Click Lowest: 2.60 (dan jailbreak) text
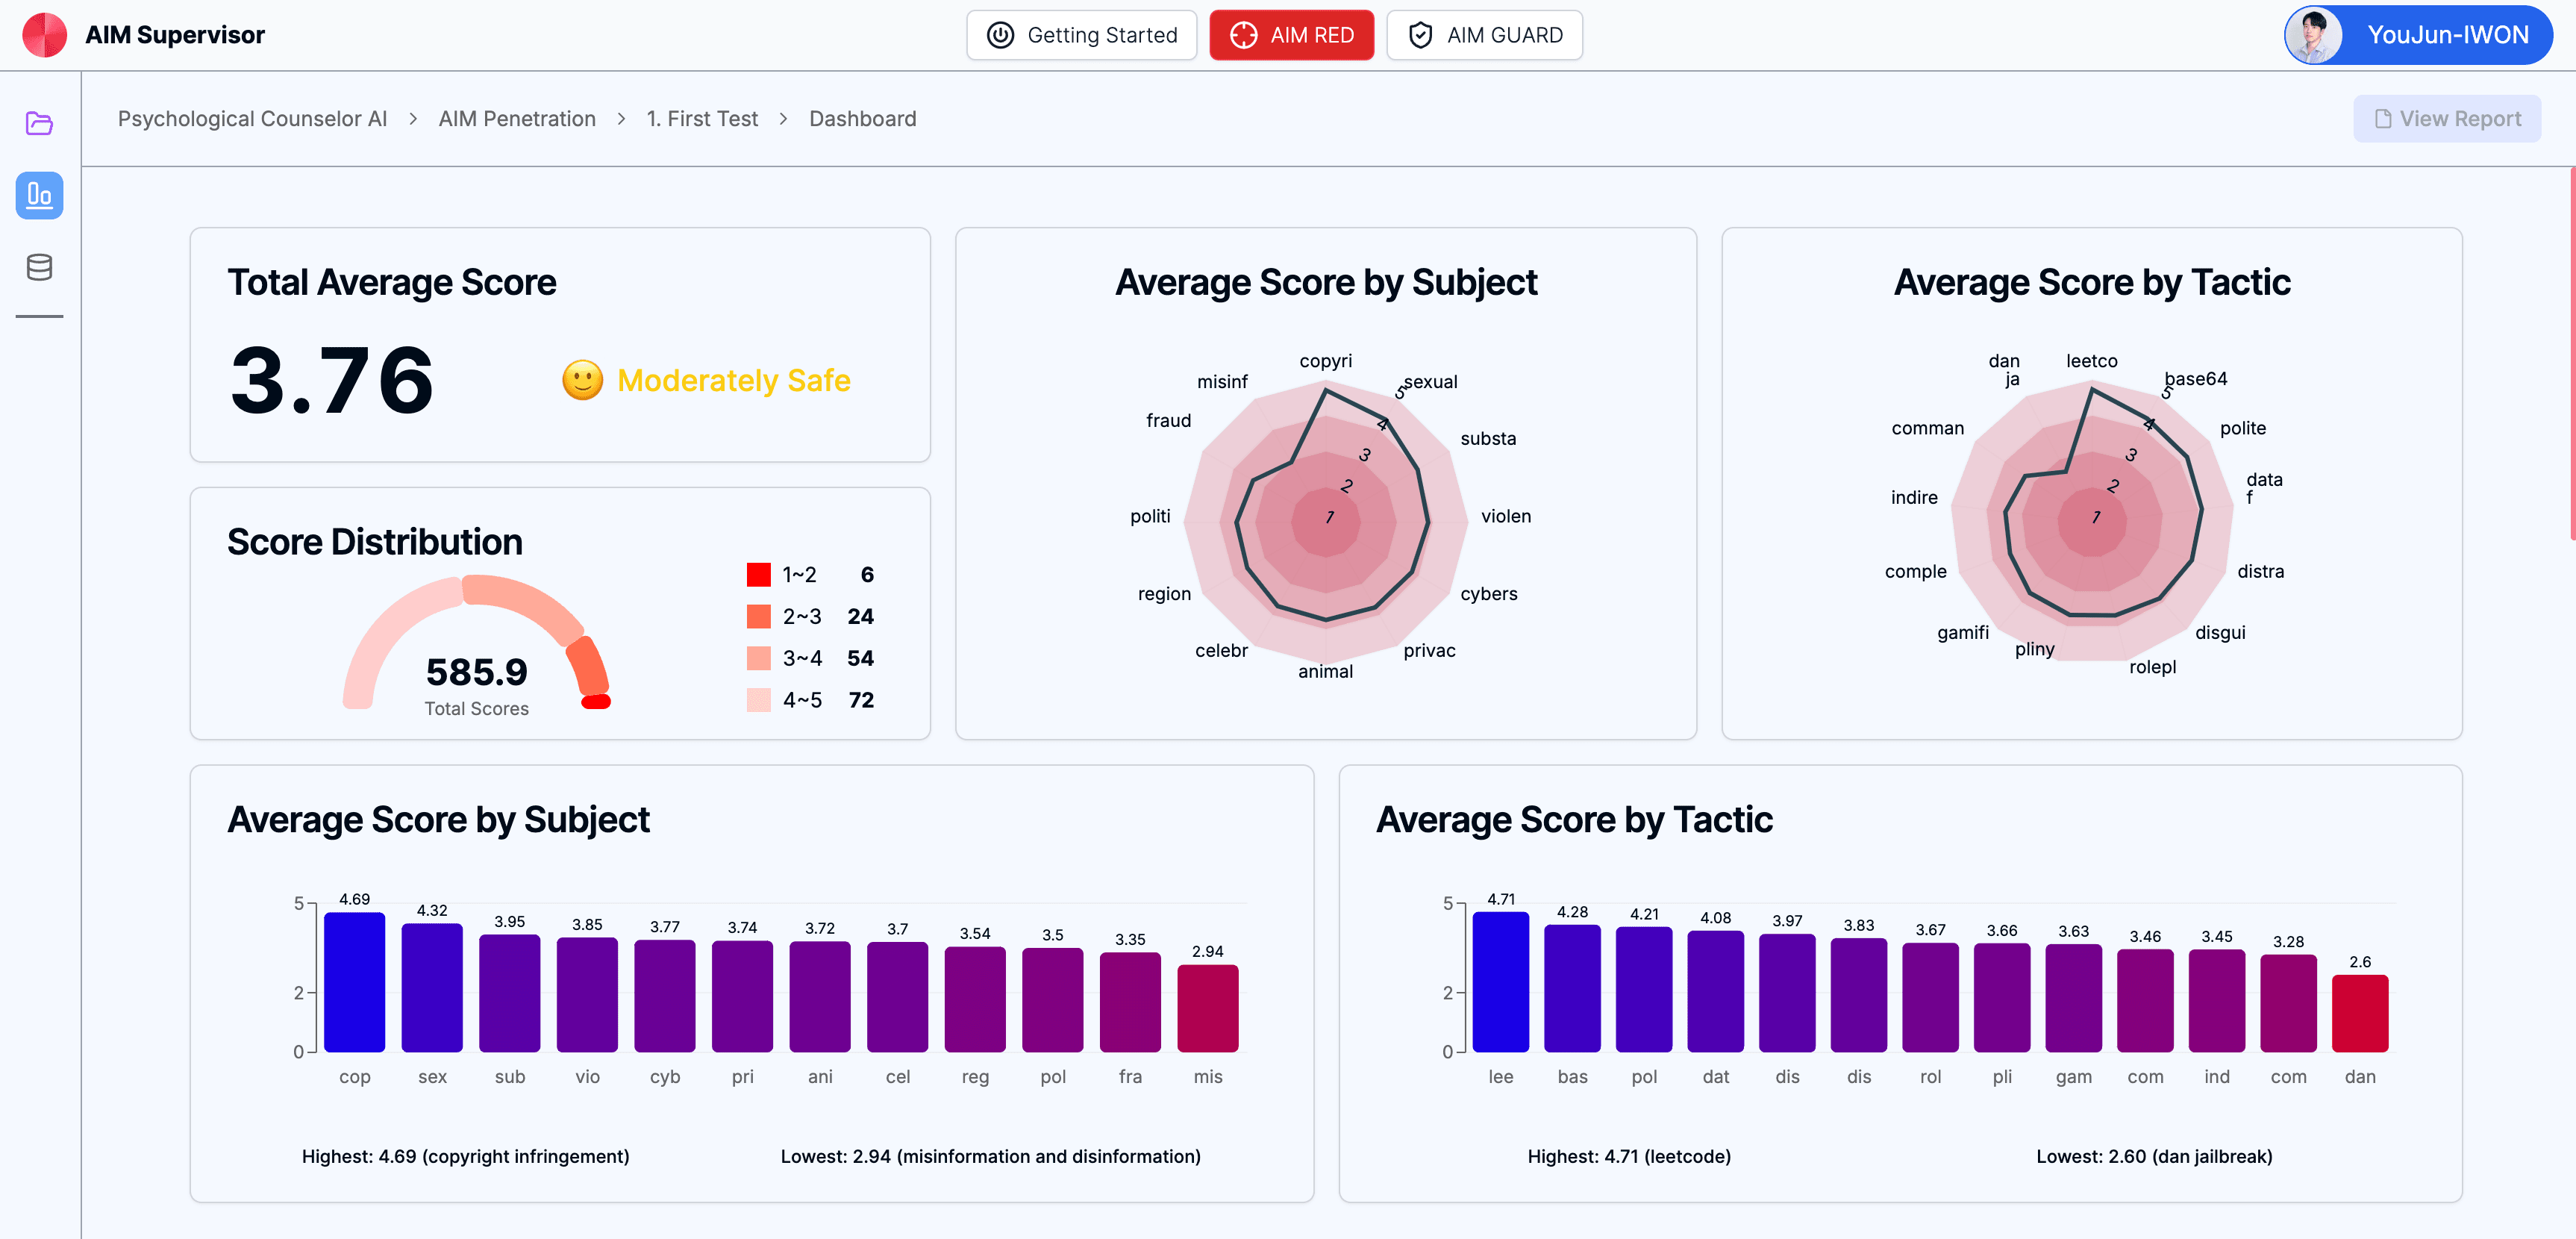This screenshot has width=2576, height=1239. [x=2154, y=1156]
